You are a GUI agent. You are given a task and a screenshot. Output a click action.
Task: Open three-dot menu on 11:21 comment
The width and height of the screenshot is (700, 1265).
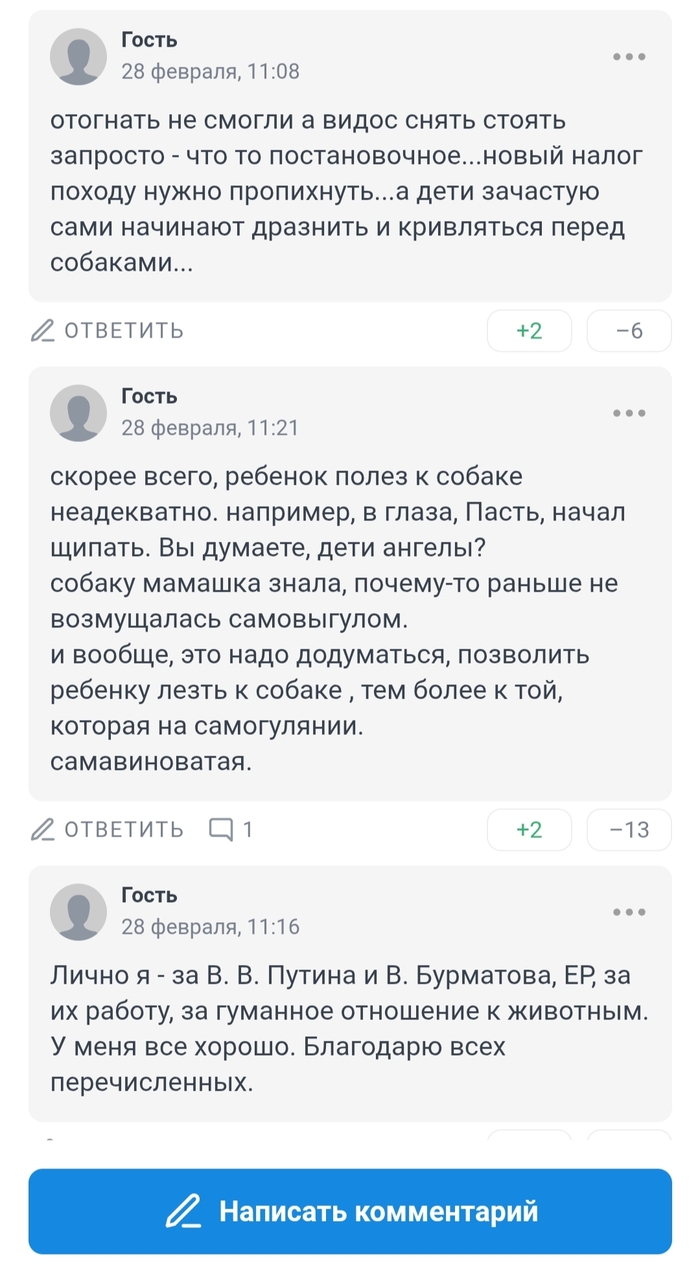tap(629, 413)
